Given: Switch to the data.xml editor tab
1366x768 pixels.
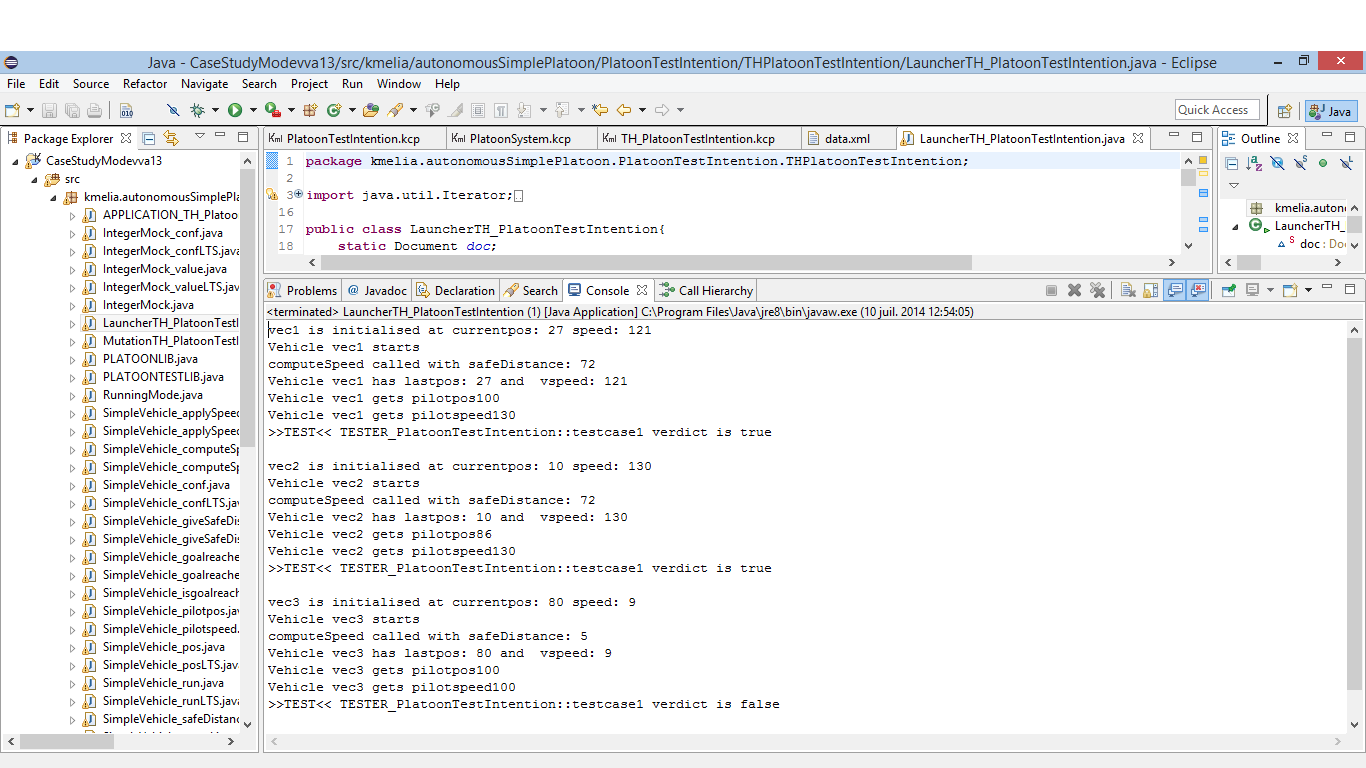Looking at the screenshot, I should [846, 139].
